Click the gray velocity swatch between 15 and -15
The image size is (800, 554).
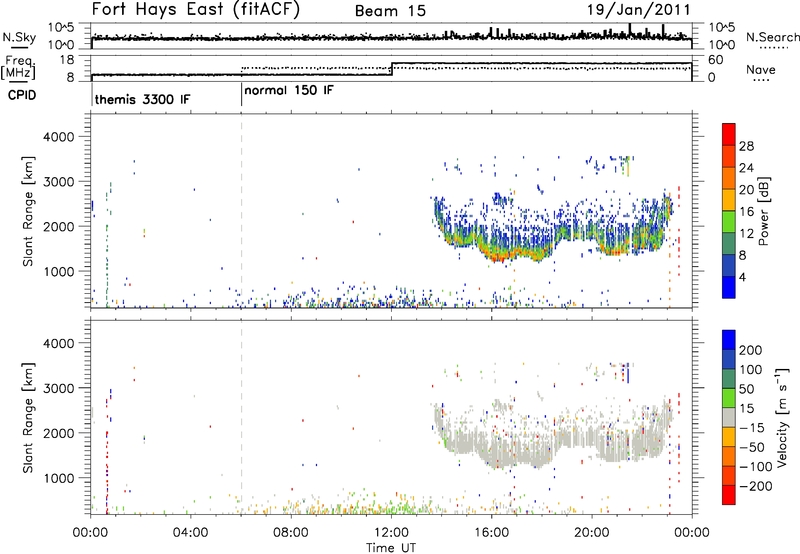[x=729, y=417]
